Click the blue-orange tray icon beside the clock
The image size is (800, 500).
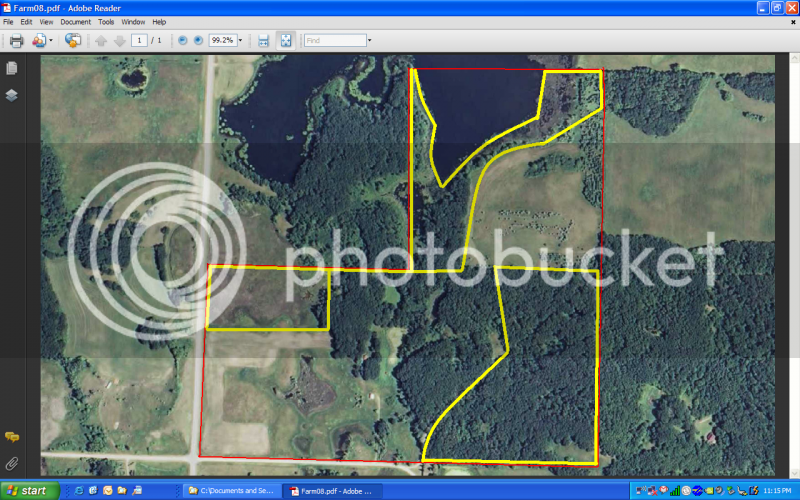coord(754,491)
